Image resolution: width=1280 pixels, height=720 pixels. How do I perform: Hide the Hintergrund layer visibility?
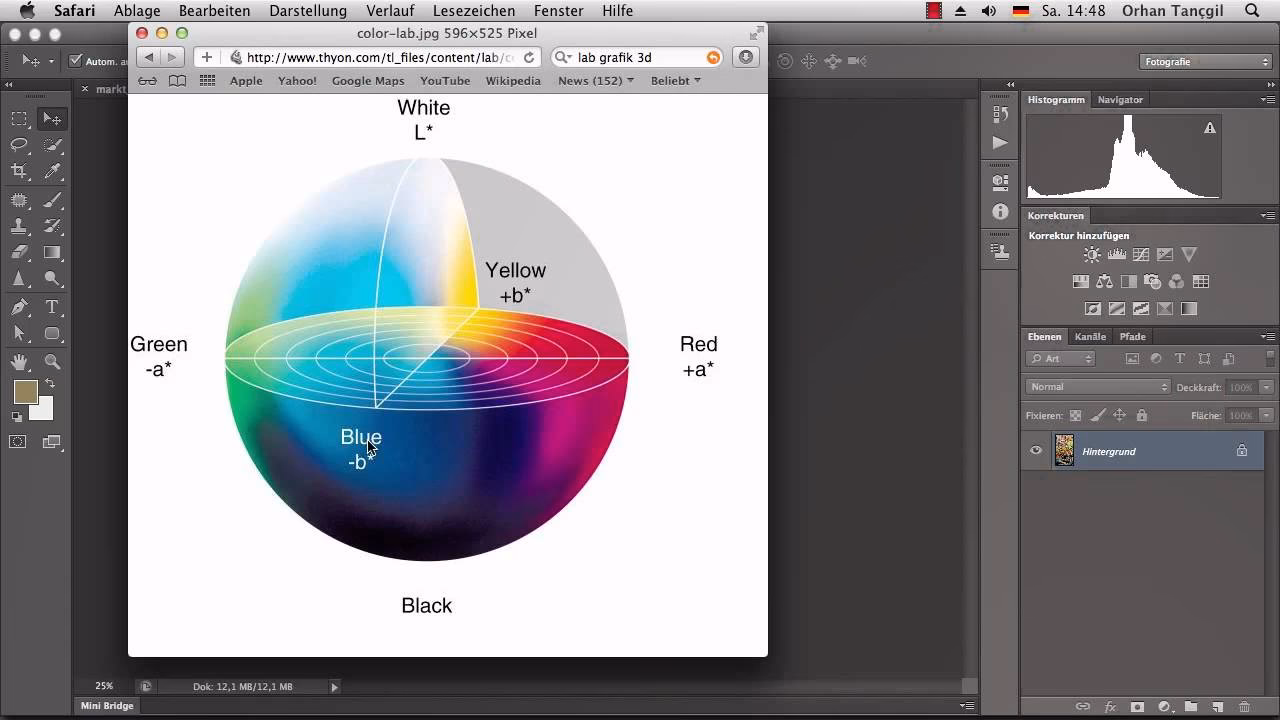[x=1036, y=451]
